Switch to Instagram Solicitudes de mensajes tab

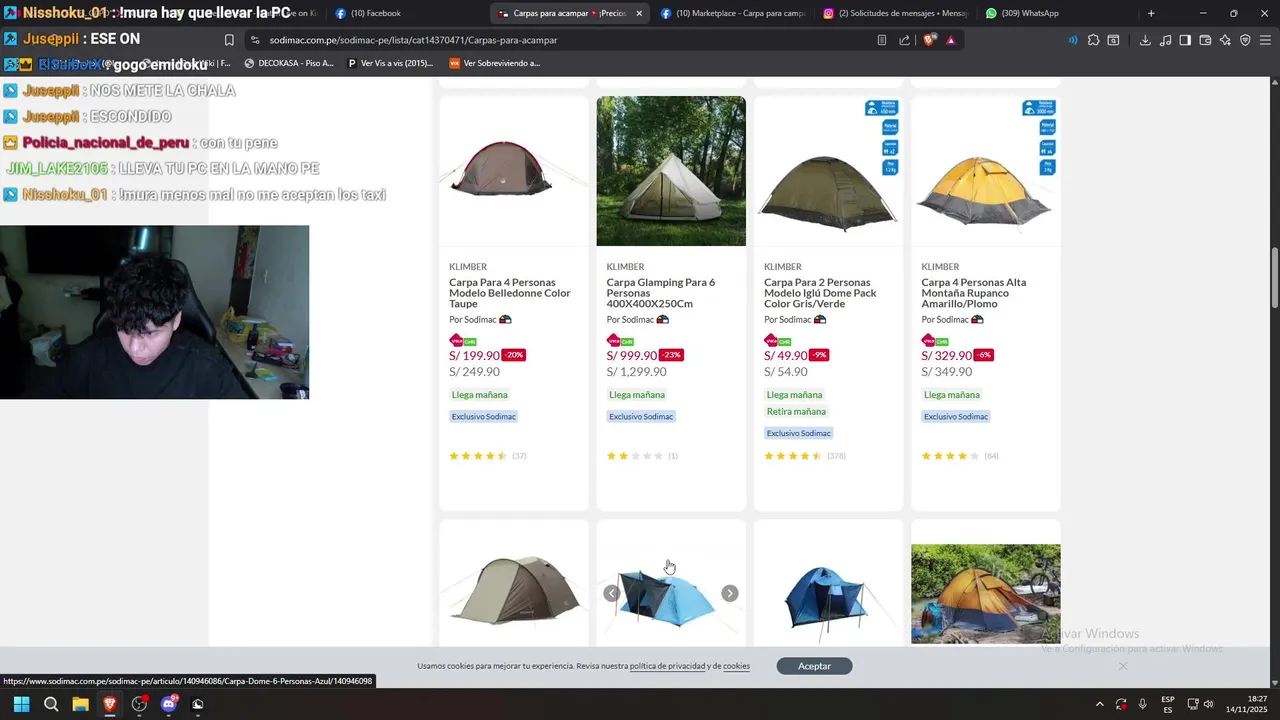pyautogui.click(x=895, y=13)
